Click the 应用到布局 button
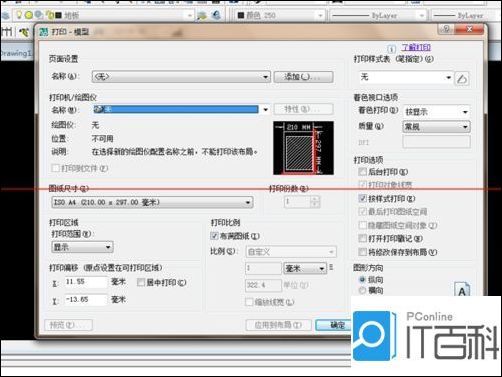 coord(278,325)
